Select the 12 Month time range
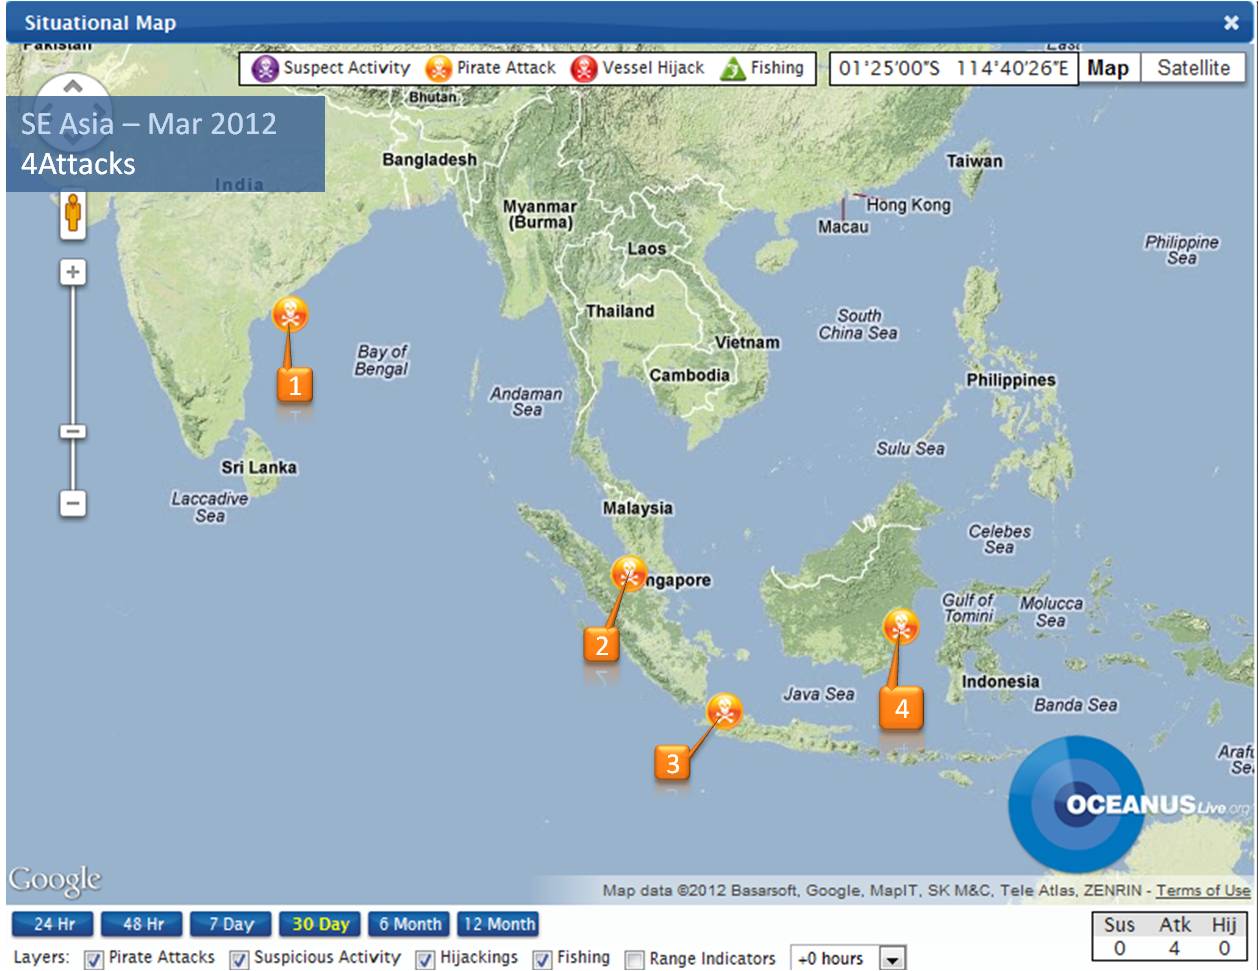Image resolution: width=1259 pixels, height=971 pixels. [x=498, y=924]
